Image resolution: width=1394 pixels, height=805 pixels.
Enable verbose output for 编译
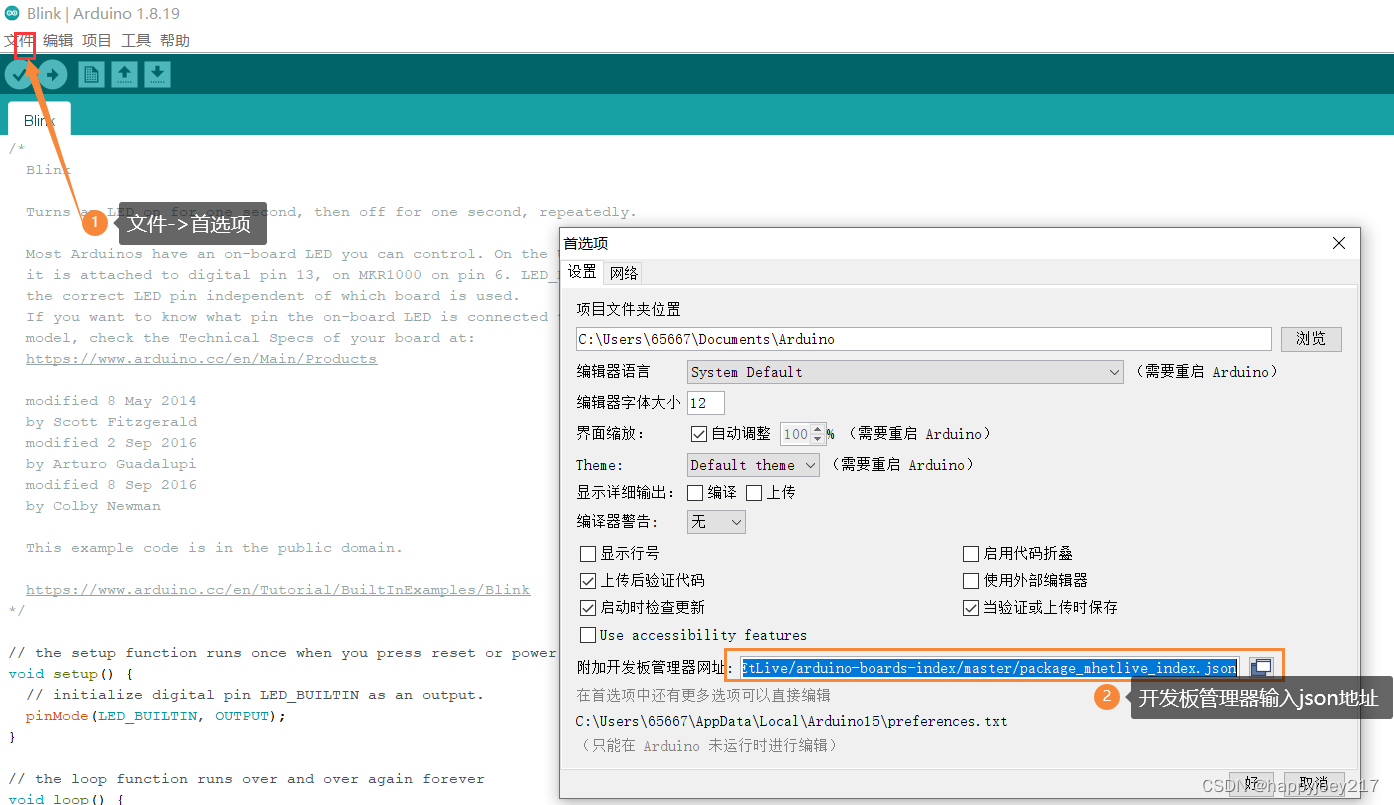click(695, 493)
